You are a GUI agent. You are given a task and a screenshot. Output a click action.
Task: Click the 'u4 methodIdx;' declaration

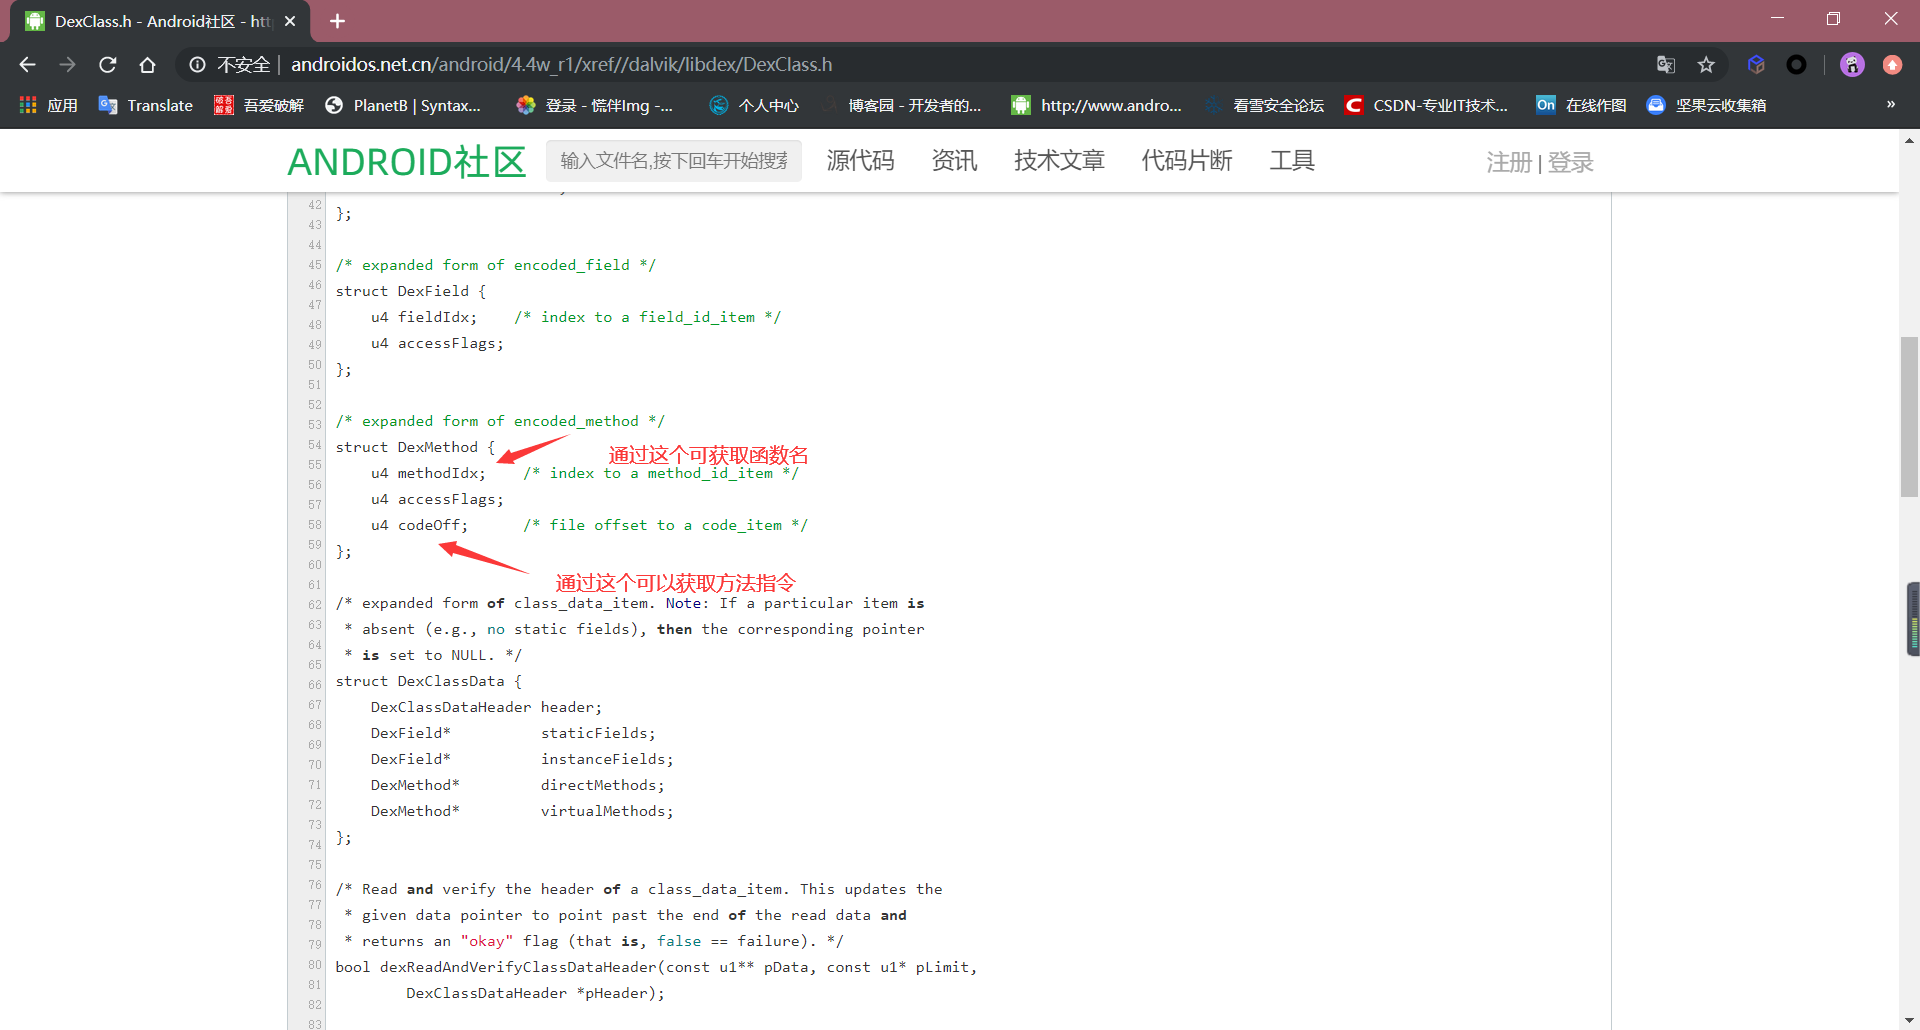(428, 473)
